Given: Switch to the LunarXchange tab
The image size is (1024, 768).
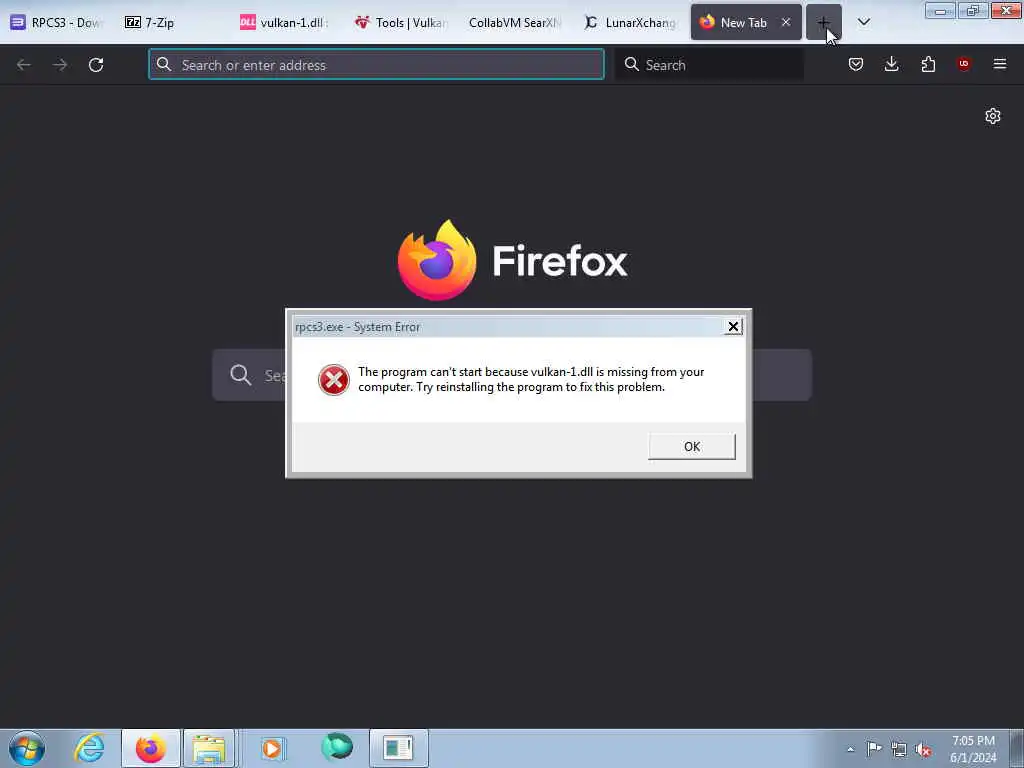Looking at the screenshot, I should (630, 22).
